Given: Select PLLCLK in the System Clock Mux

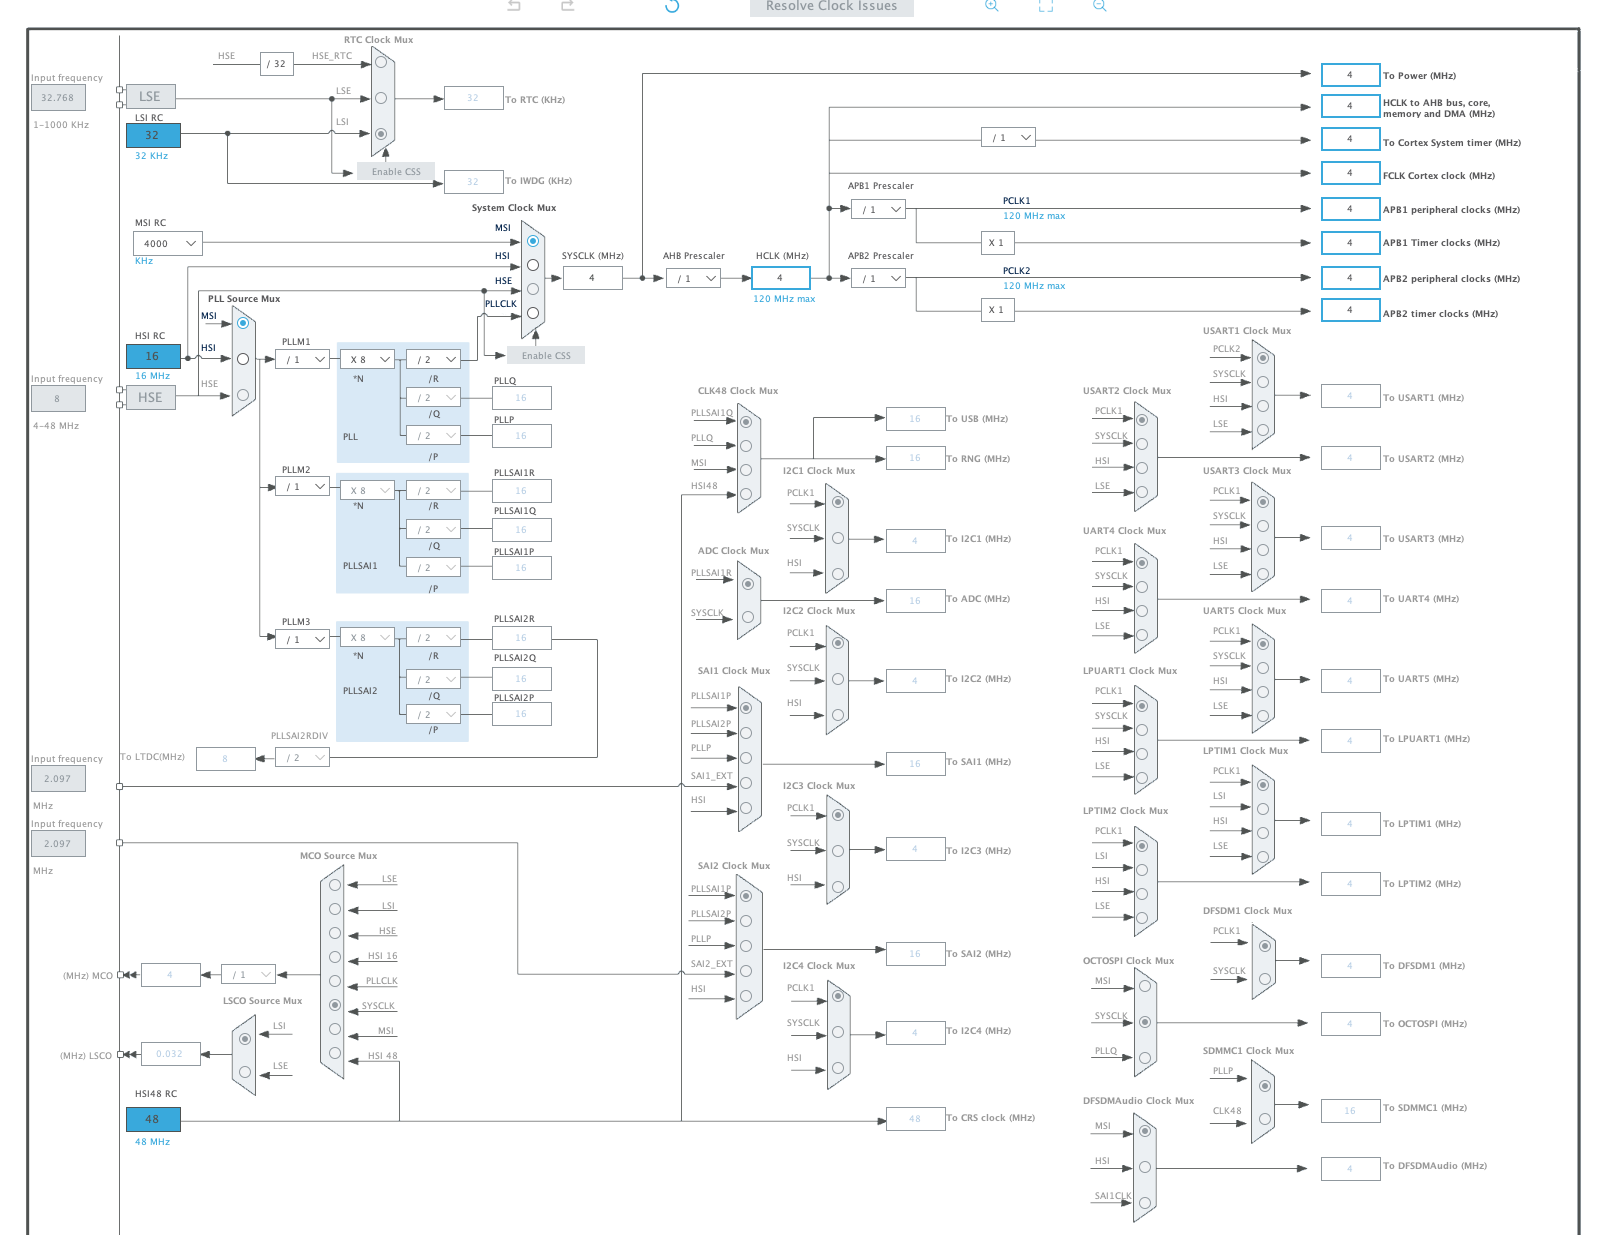Looking at the screenshot, I should coord(533,313).
